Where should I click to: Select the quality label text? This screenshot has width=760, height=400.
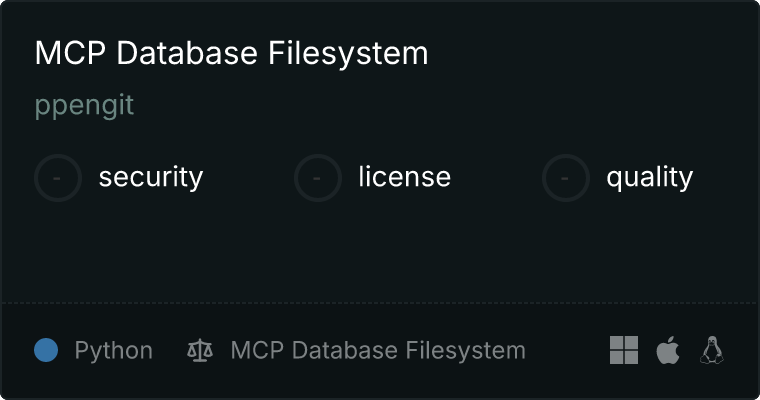pos(649,178)
